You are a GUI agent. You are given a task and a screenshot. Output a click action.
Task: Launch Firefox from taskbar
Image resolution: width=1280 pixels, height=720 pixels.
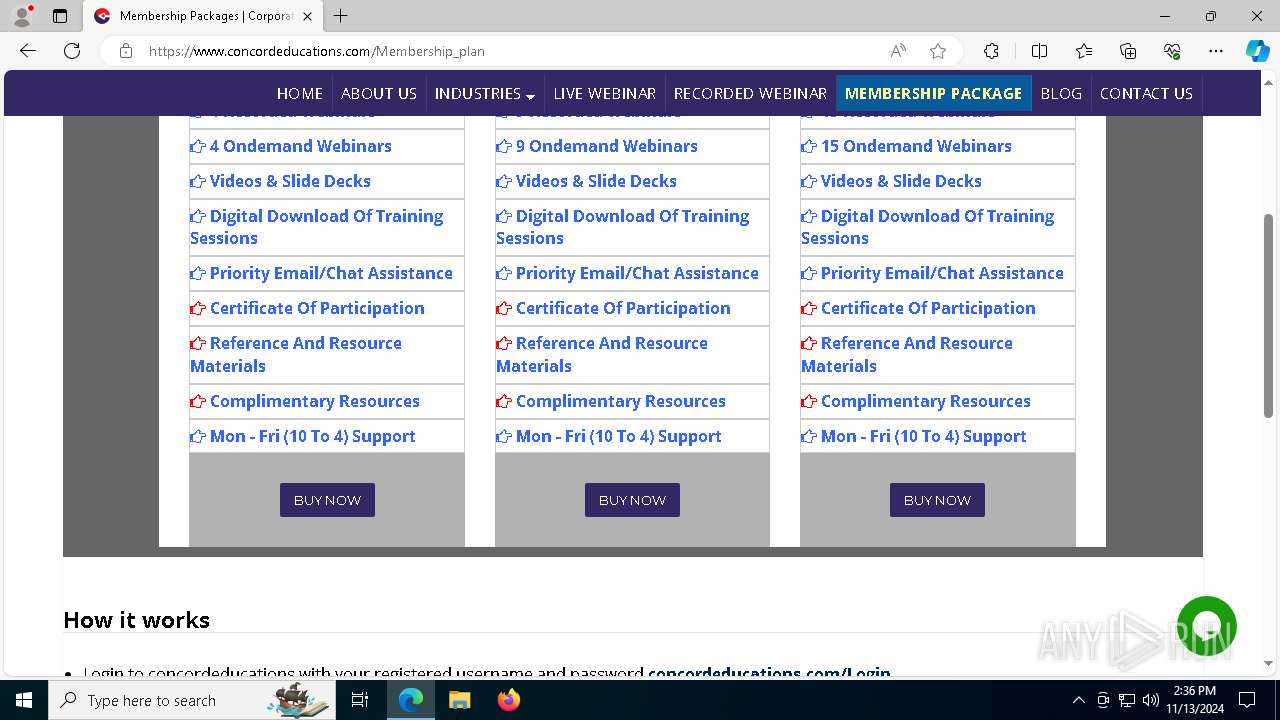tap(508, 700)
